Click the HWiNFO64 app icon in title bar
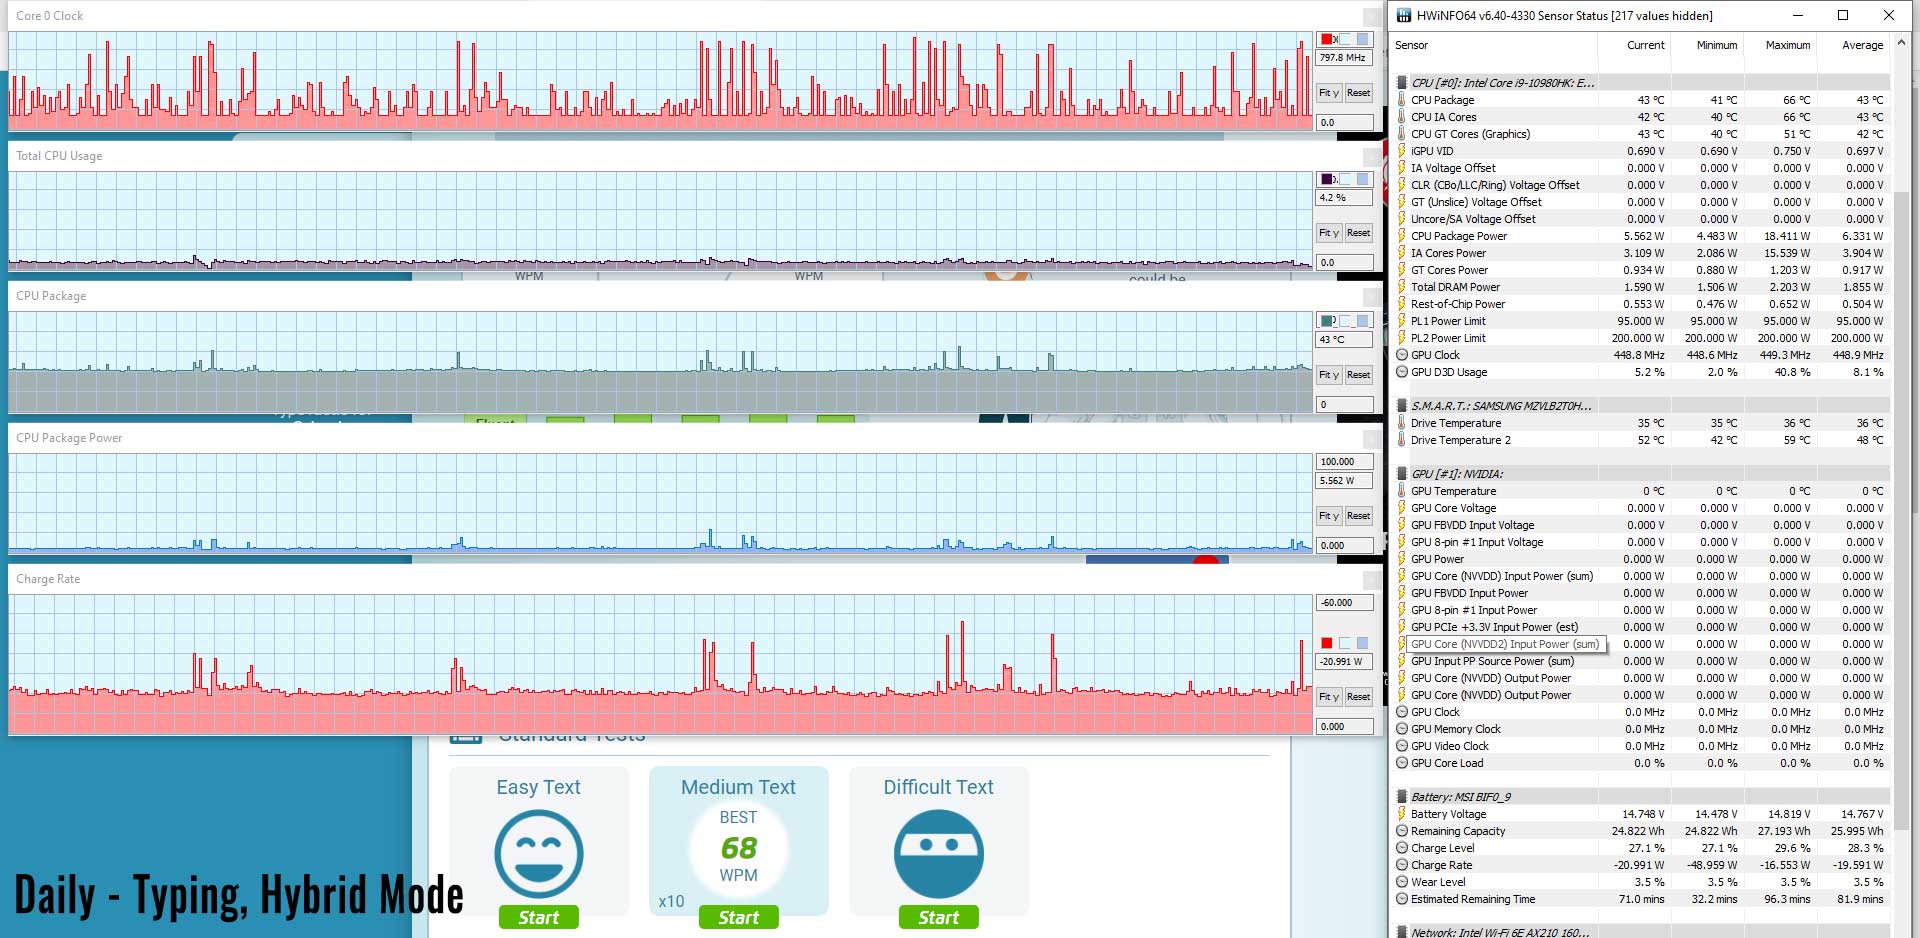 (1404, 15)
